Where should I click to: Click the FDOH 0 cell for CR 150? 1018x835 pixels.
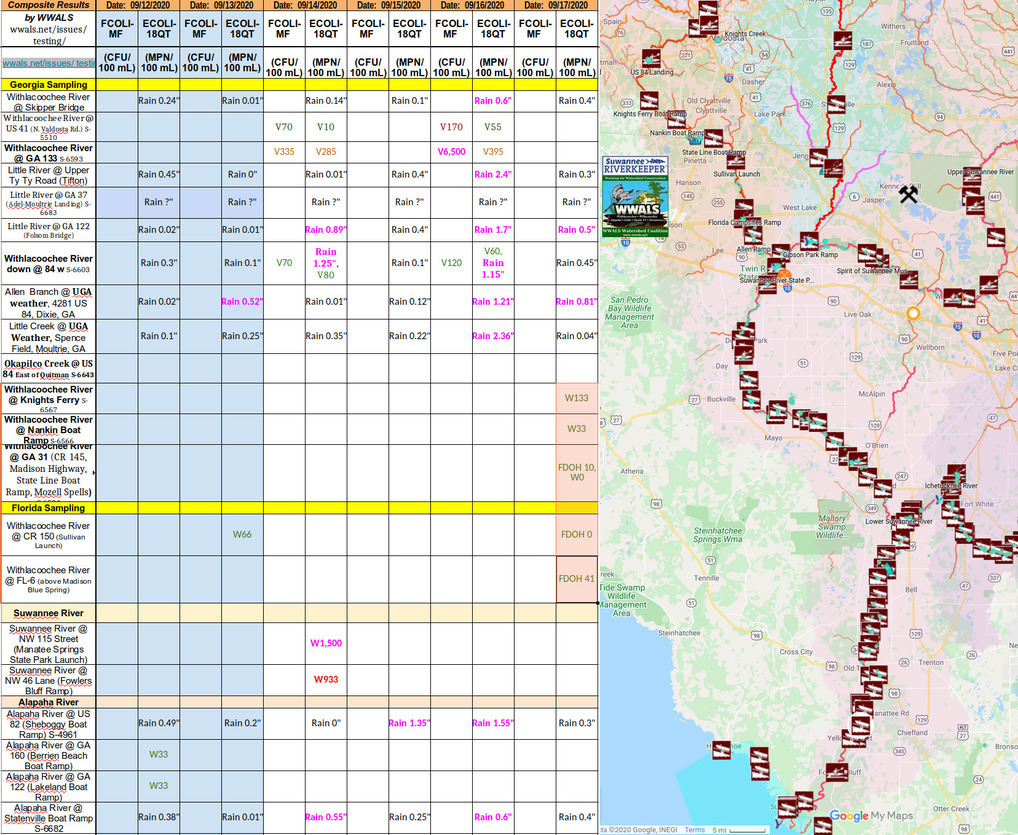[577, 534]
